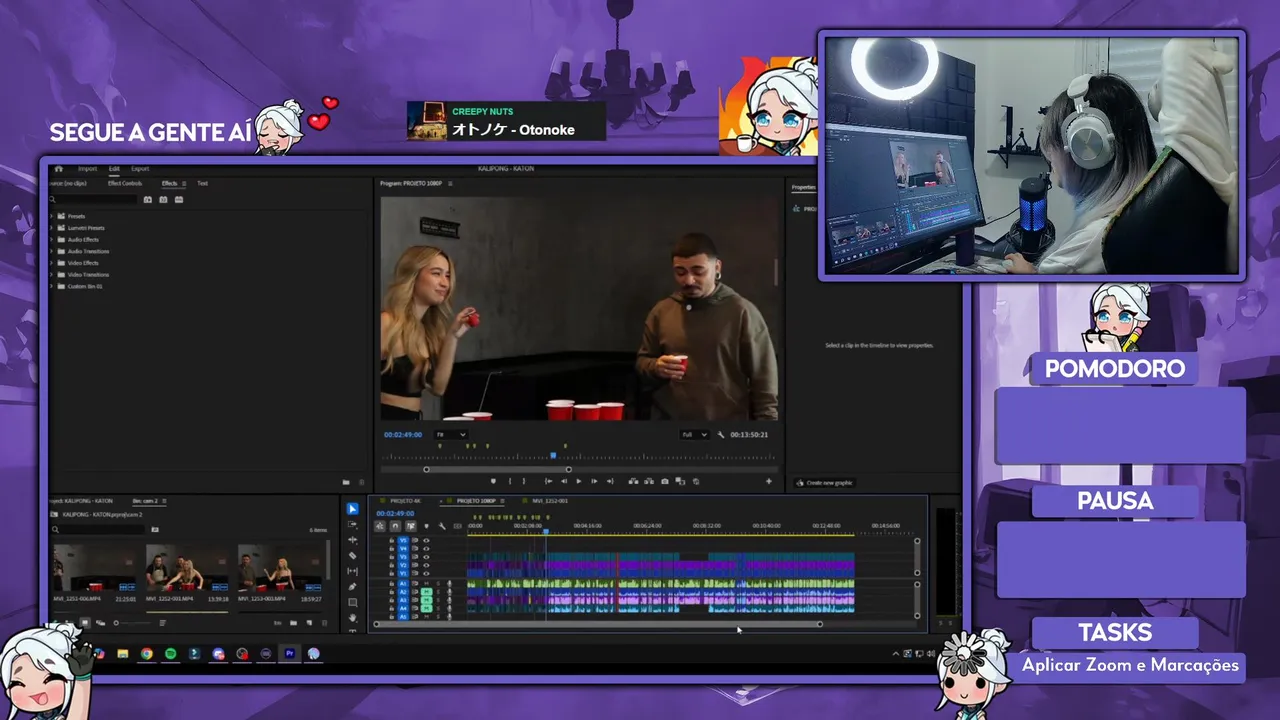This screenshot has height=720, width=1280.
Task: Switch to the Export workspace tab
Action: click(x=140, y=169)
